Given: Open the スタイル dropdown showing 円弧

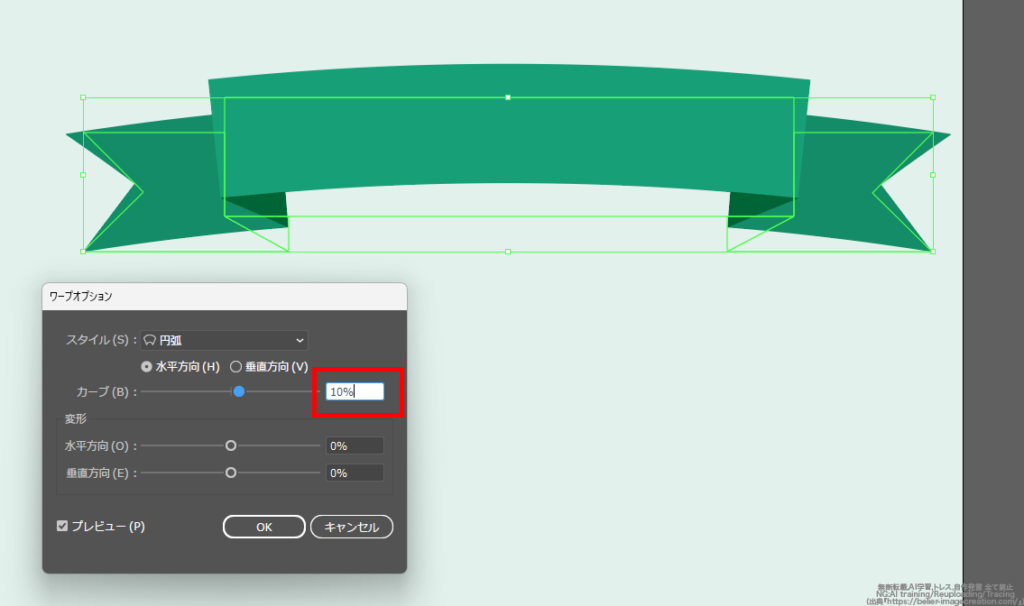Looking at the screenshot, I should [x=224, y=340].
